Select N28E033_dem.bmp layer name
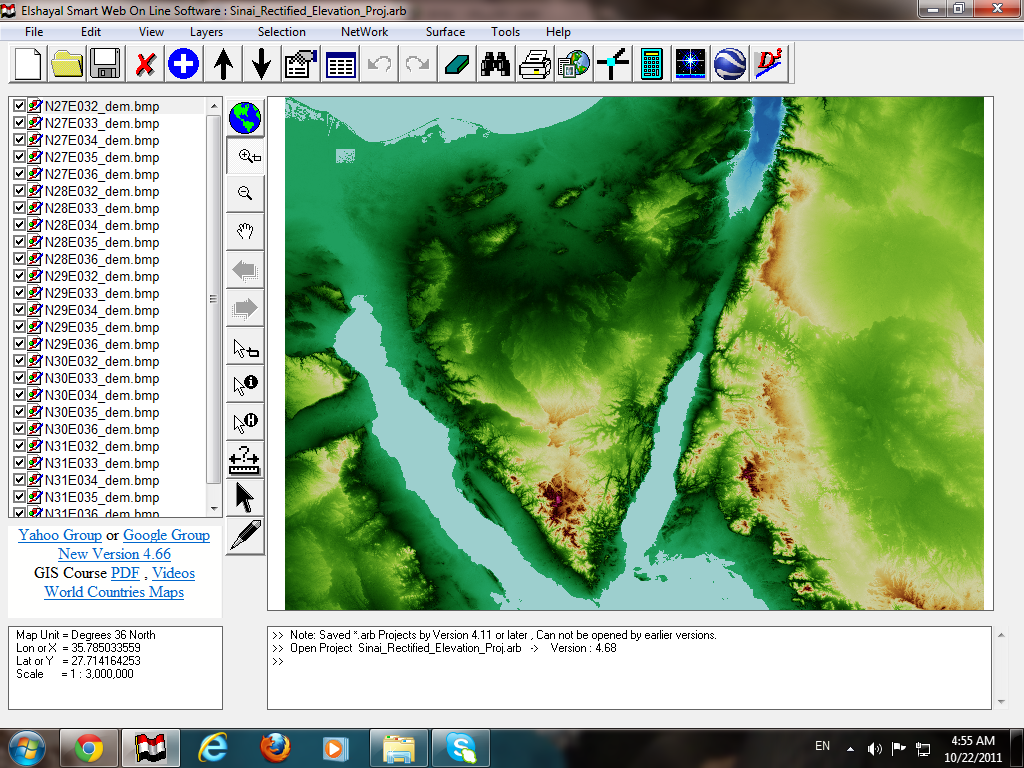1024x768 pixels. (x=102, y=208)
